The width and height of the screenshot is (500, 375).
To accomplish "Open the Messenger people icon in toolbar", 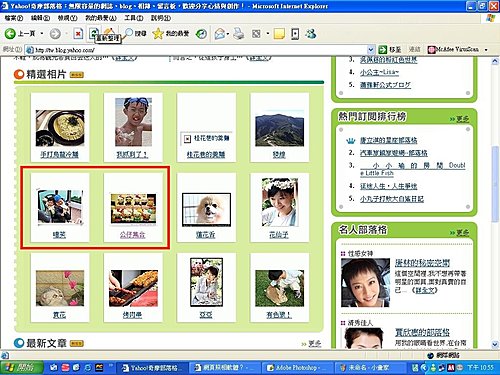I will pyautogui.click(x=310, y=34).
